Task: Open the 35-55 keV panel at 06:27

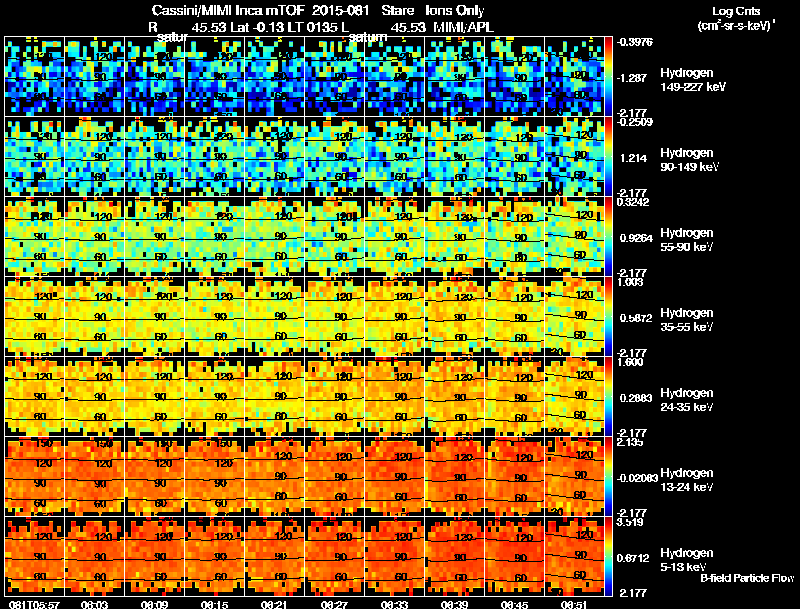Action: click(335, 317)
